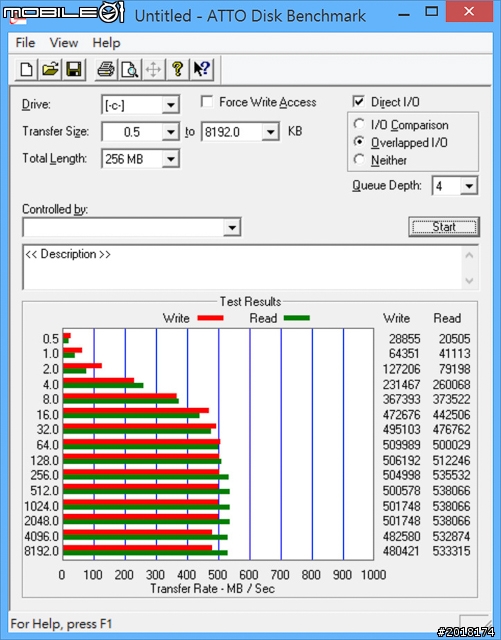Close the ATTO Disk Benchmark window
This screenshot has height=640, width=501.
pyautogui.click(x=469, y=12)
